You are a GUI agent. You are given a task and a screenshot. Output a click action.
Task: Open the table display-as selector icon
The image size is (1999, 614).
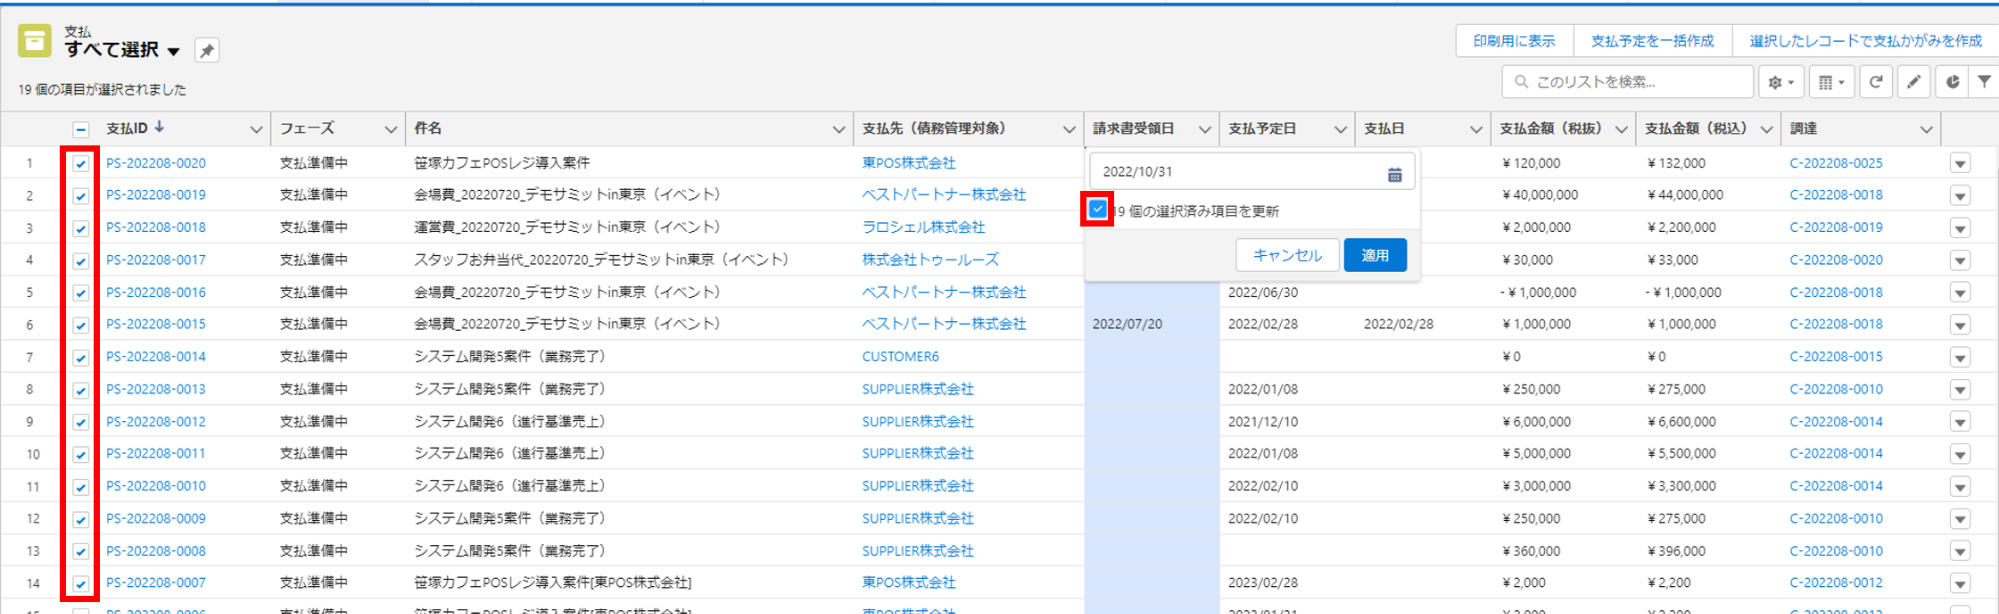tap(1831, 82)
